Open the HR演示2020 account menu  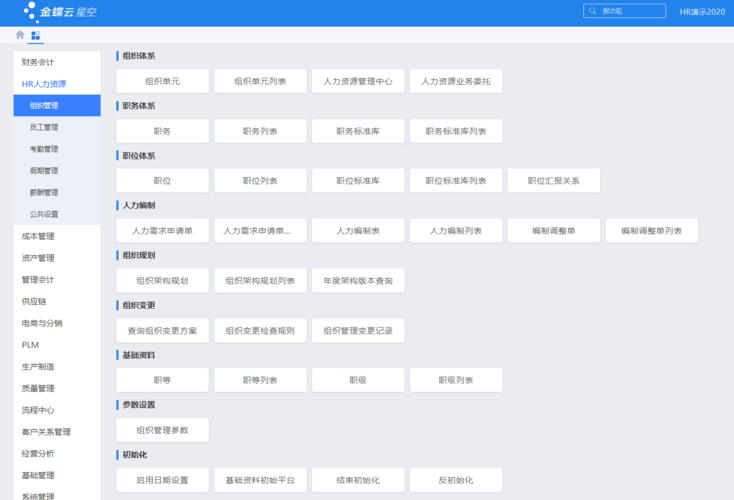pos(702,12)
